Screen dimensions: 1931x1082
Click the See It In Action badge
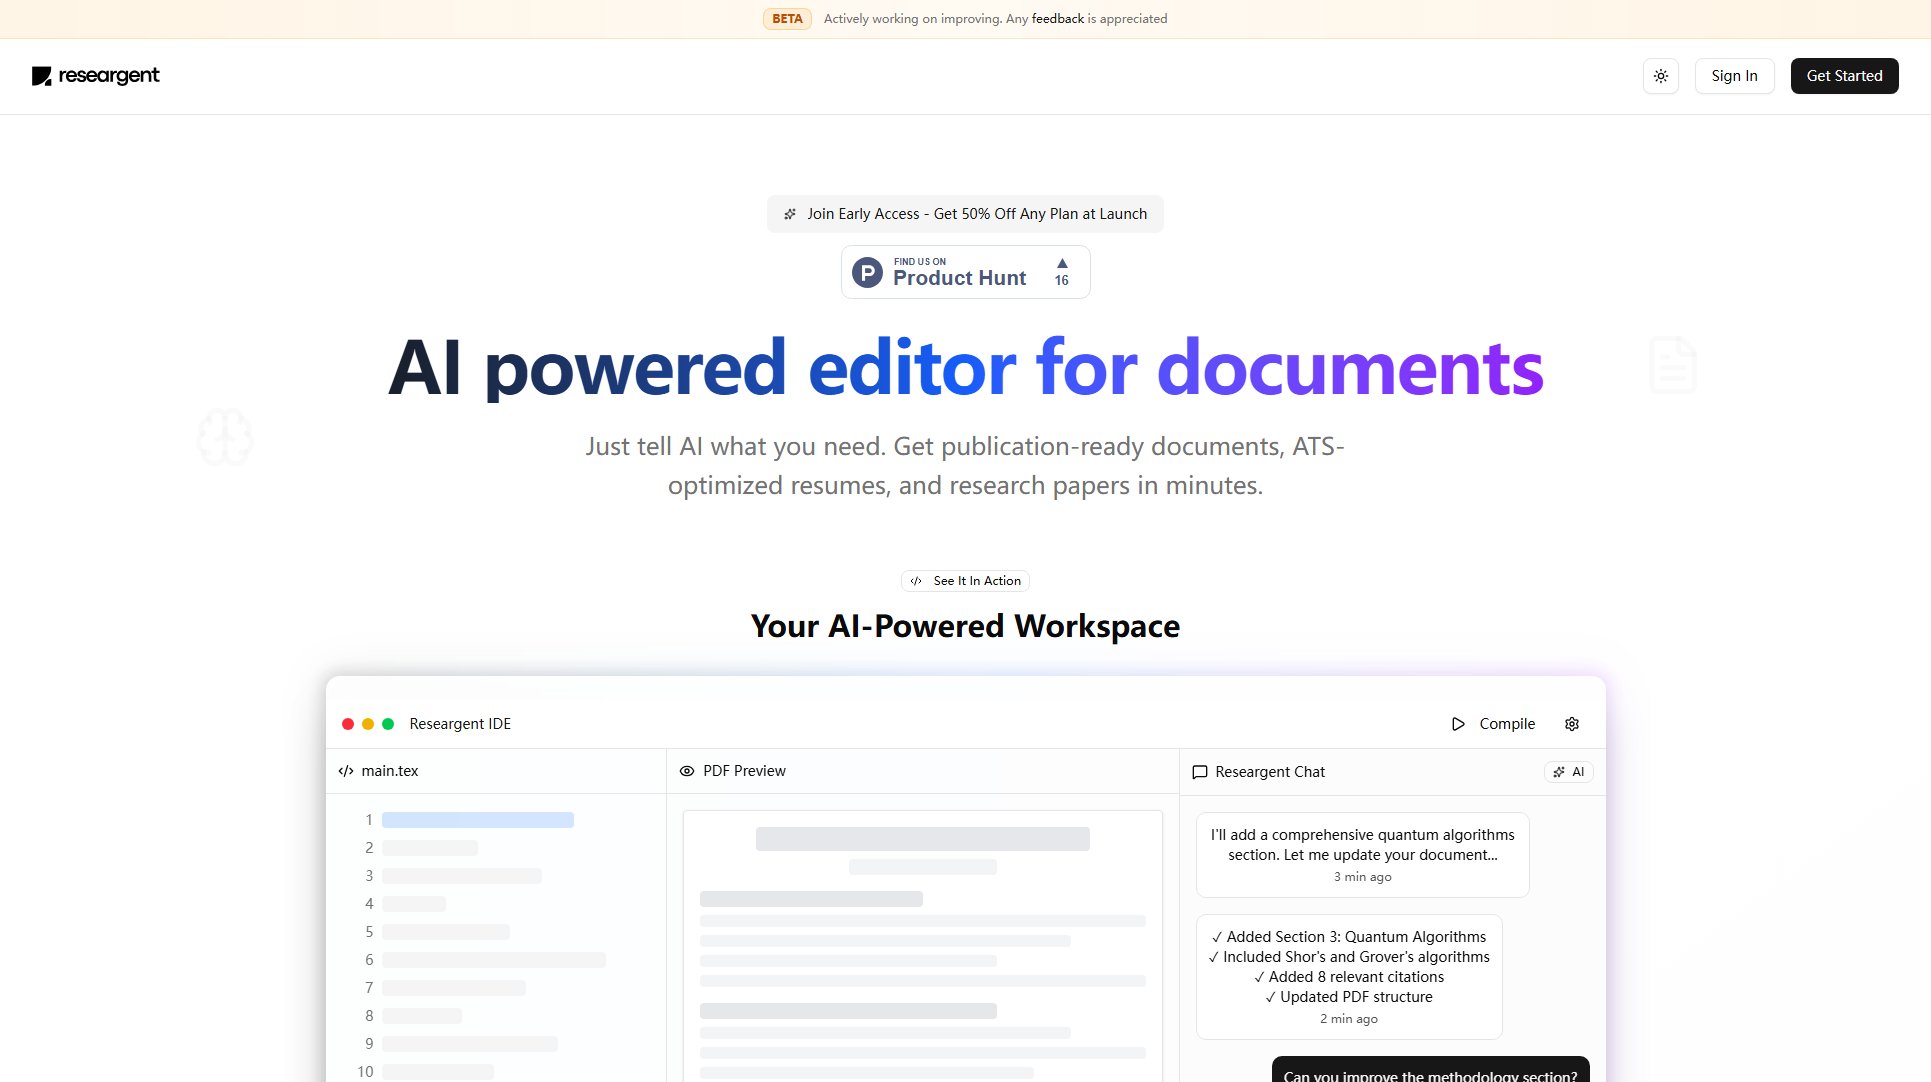click(965, 581)
